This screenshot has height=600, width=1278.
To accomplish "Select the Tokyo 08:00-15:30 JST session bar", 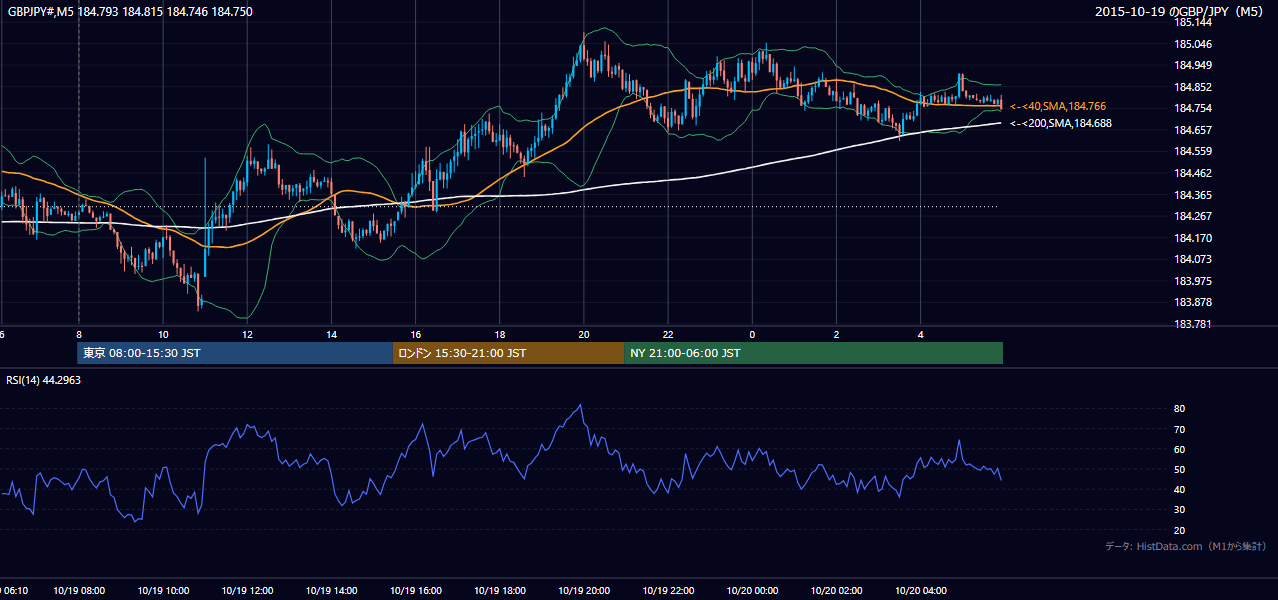I will tap(235, 353).
